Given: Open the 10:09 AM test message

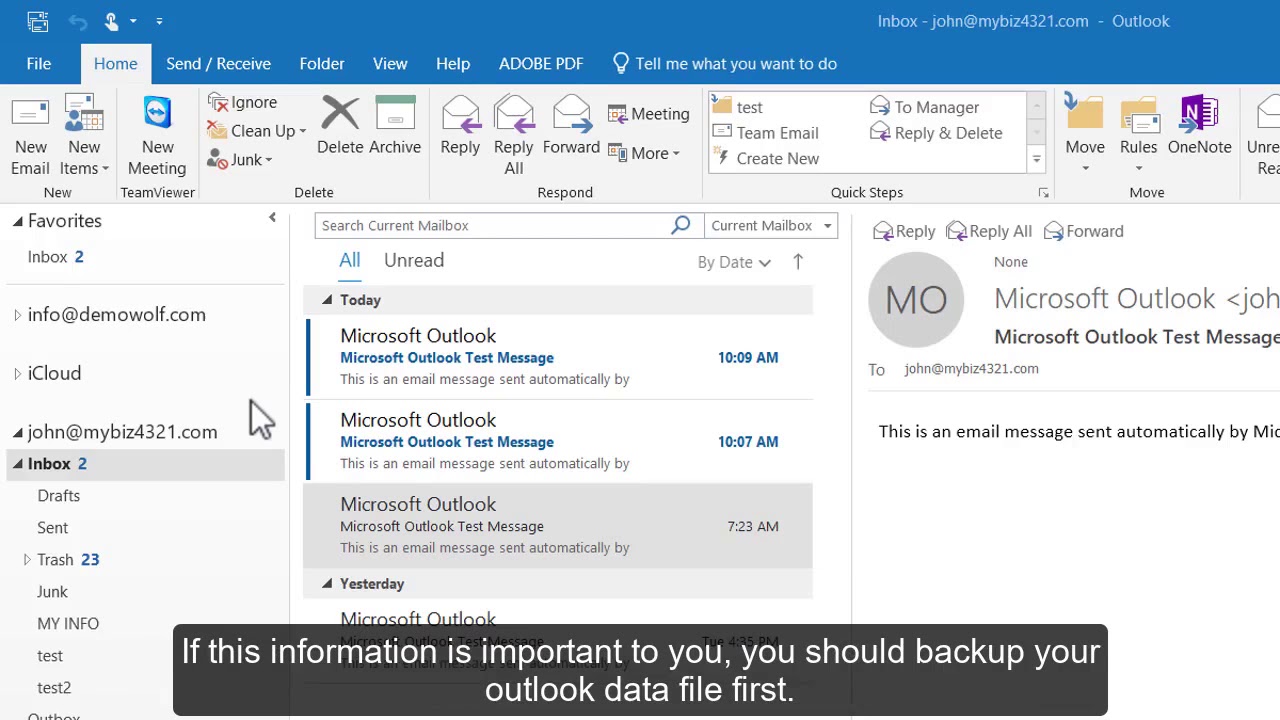Looking at the screenshot, I should coord(558,357).
